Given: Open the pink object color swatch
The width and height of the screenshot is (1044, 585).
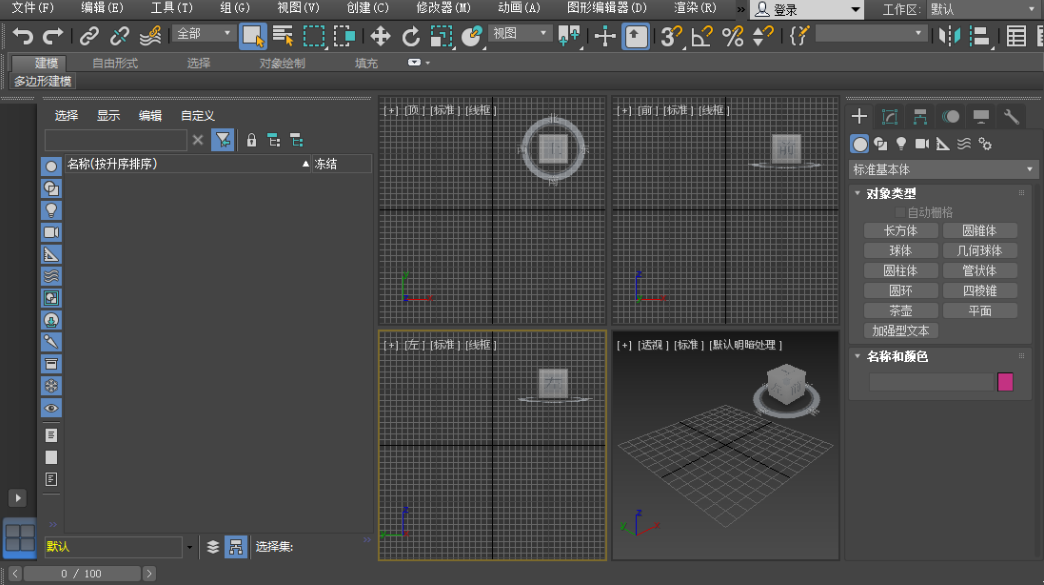Looking at the screenshot, I should click(1005, 382).
